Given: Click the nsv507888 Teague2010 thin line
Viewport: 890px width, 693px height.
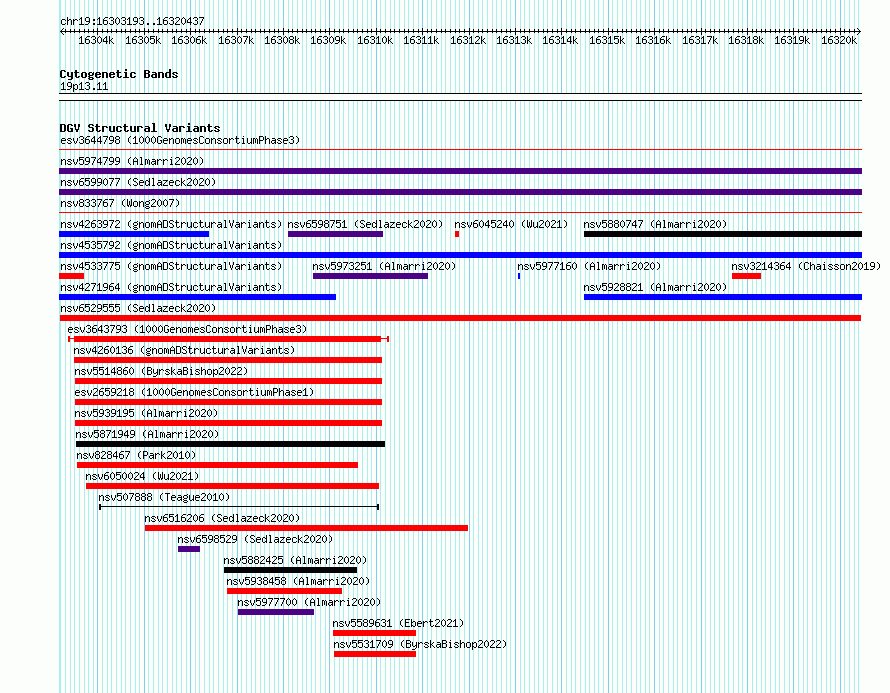Looking at the screenshot, I should point(239,507).
